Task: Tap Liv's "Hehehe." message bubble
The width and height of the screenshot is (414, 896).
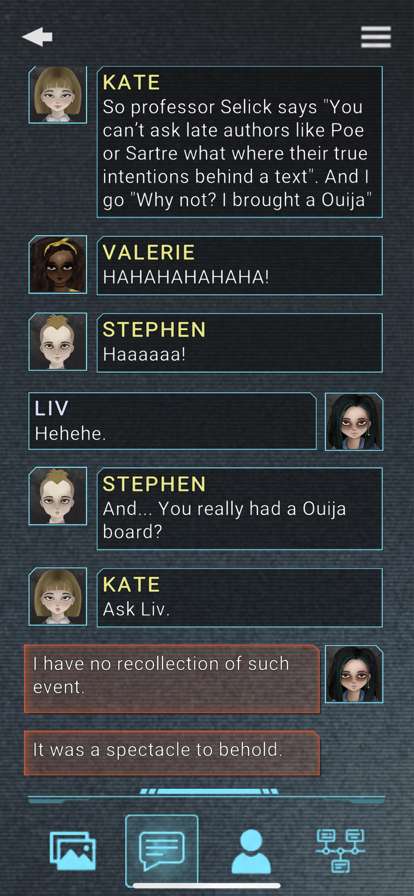Action: point(172,421)
